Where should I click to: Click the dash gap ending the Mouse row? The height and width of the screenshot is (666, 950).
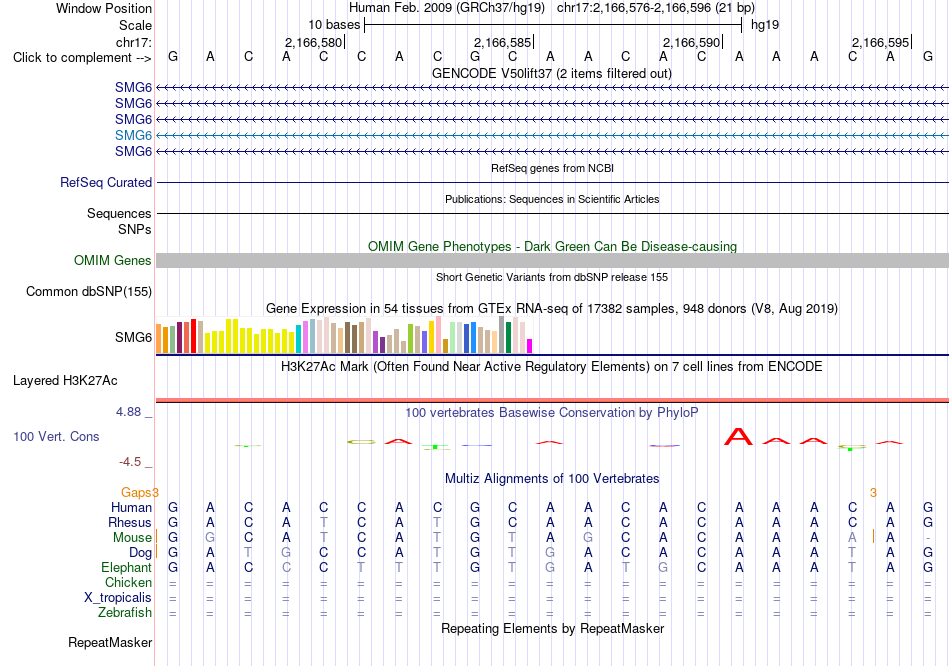928,538
